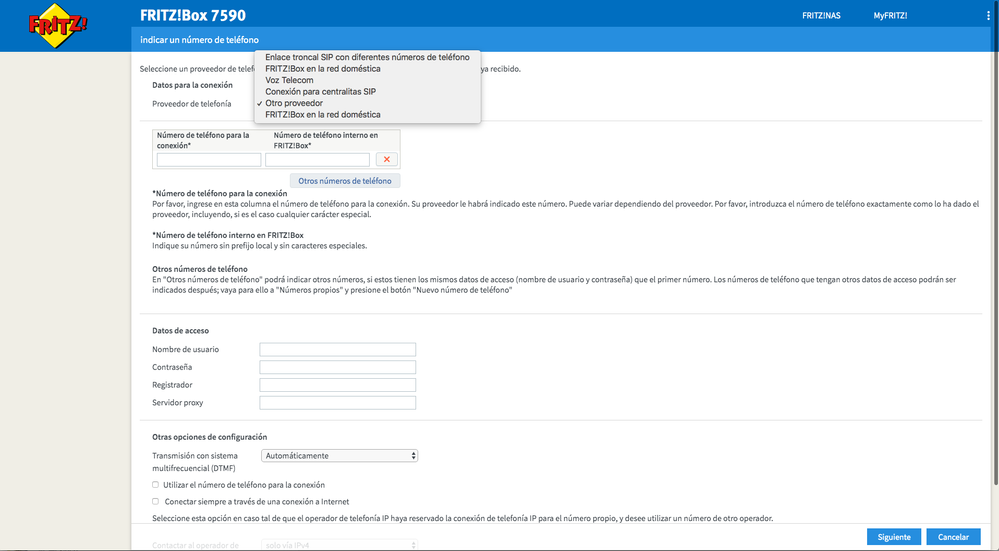Click the Registrador input box
The height and width of the screenshot is (551, 999).
point(337,385)
